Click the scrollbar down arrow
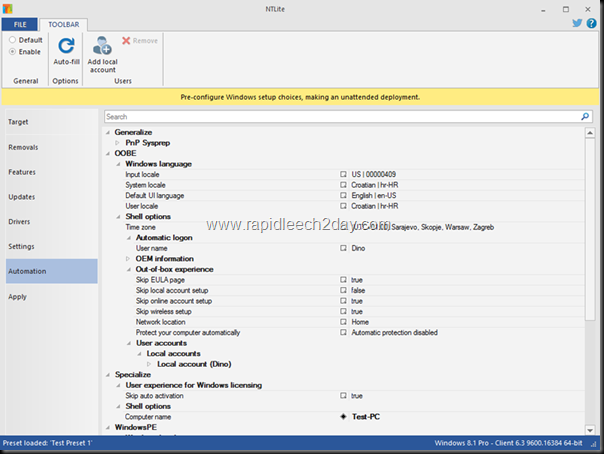This screenshot has height=454, width=604. [590, 430]
